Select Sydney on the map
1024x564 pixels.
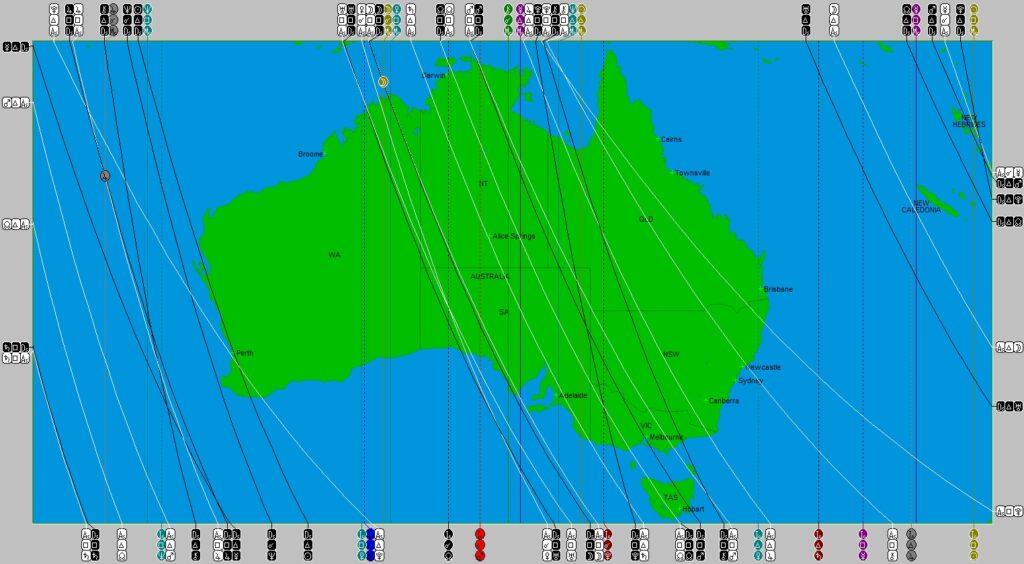coord(750,380)
